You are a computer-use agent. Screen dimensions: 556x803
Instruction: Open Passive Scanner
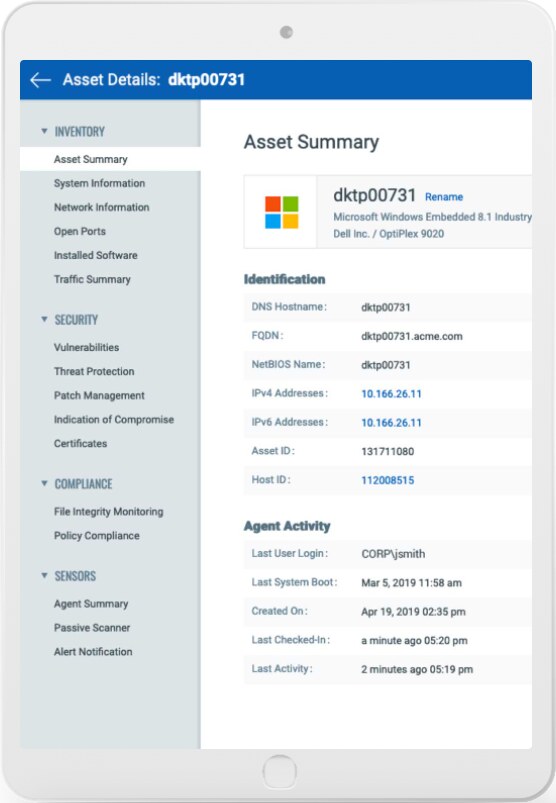tap(92, 628)
